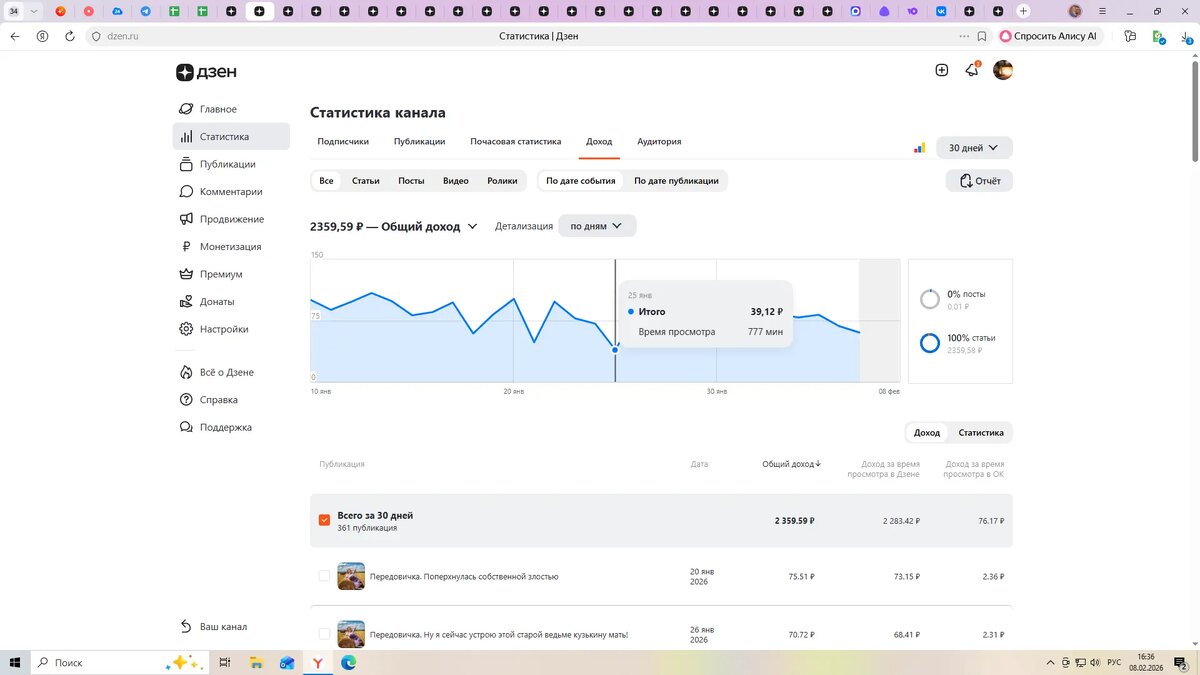Open Windows Start menu
Viewport: 1200px width, 675px height.
[15, 662]
